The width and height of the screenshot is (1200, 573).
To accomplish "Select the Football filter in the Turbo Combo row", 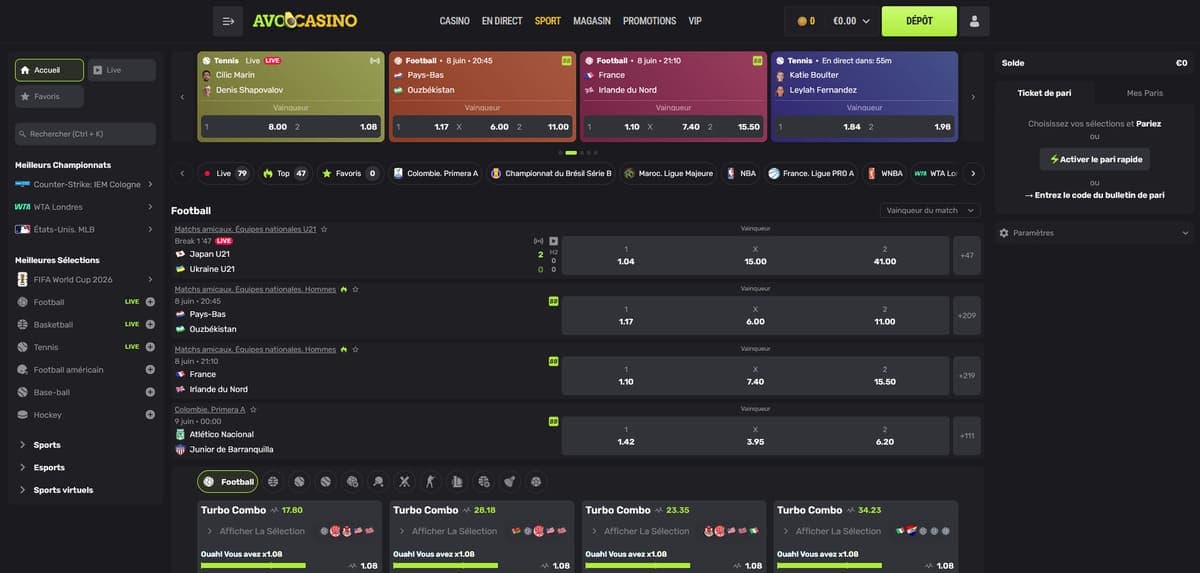I will (x=228, y=482).
